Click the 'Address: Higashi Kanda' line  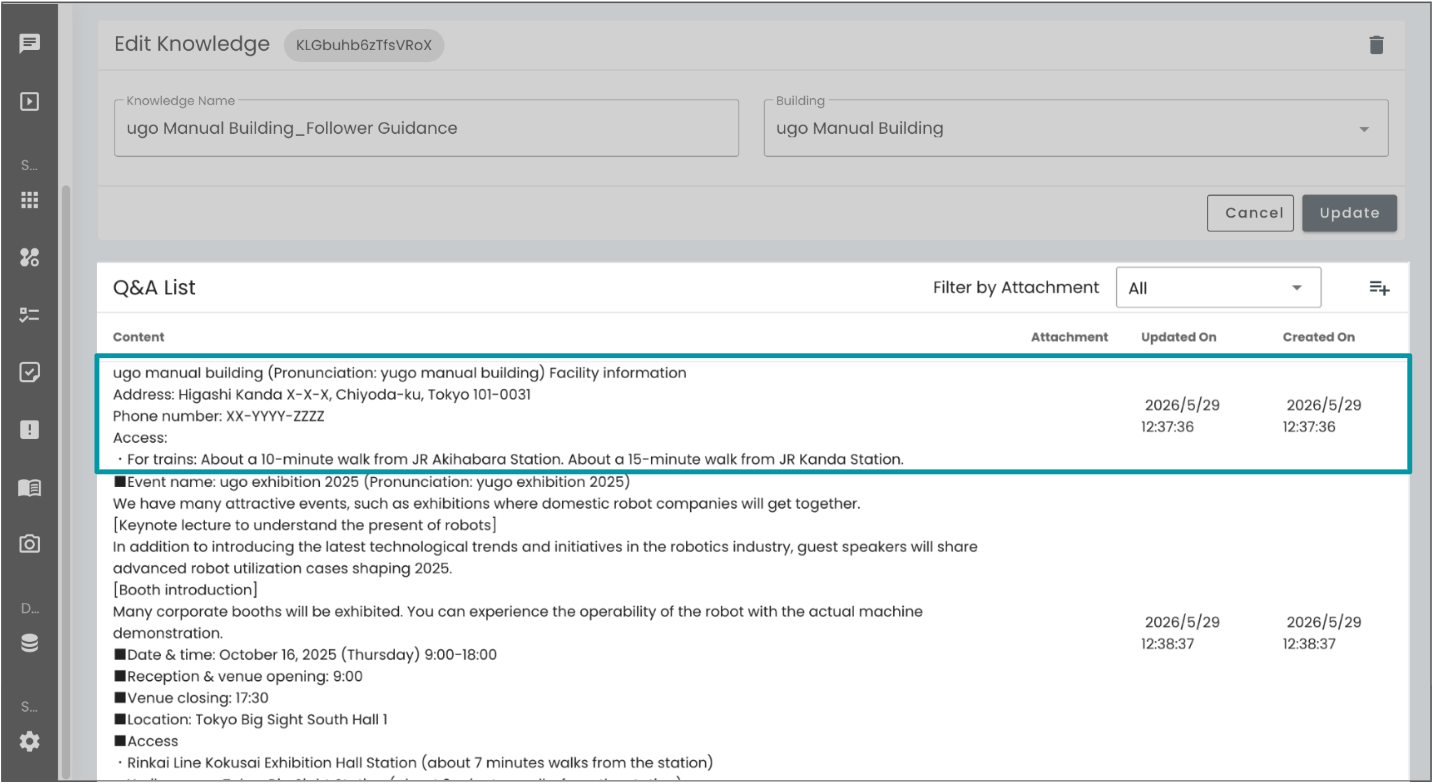322,394
